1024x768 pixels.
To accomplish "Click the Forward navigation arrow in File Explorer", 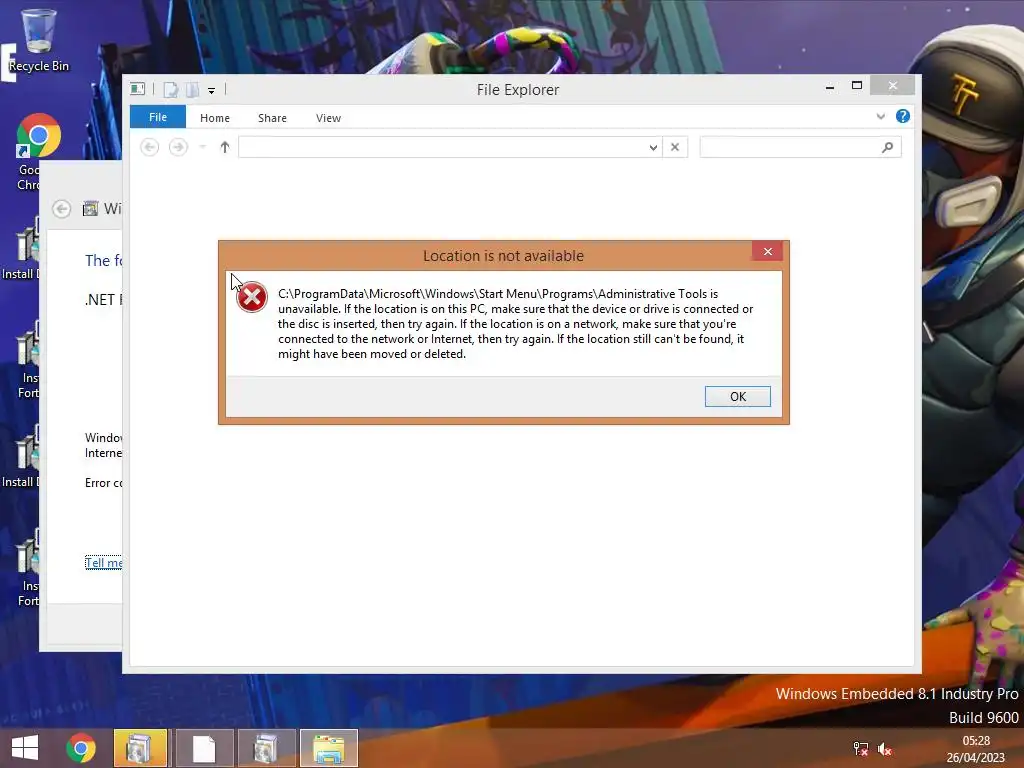I will [178, 147].
